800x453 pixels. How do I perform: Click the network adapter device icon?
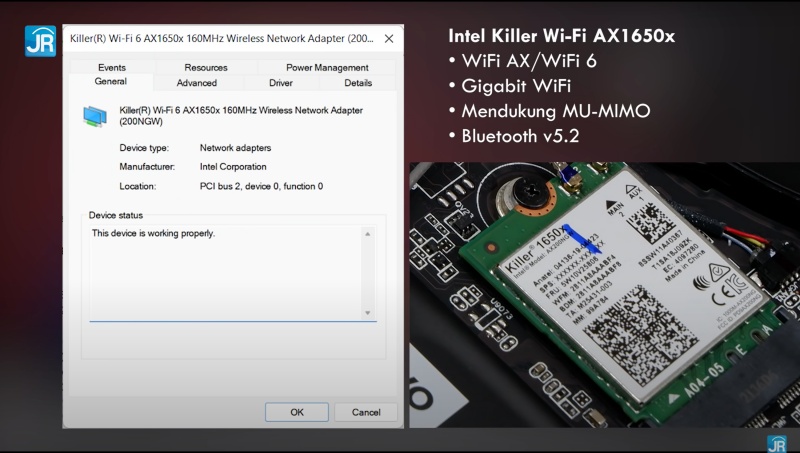[x=97, y=116]
